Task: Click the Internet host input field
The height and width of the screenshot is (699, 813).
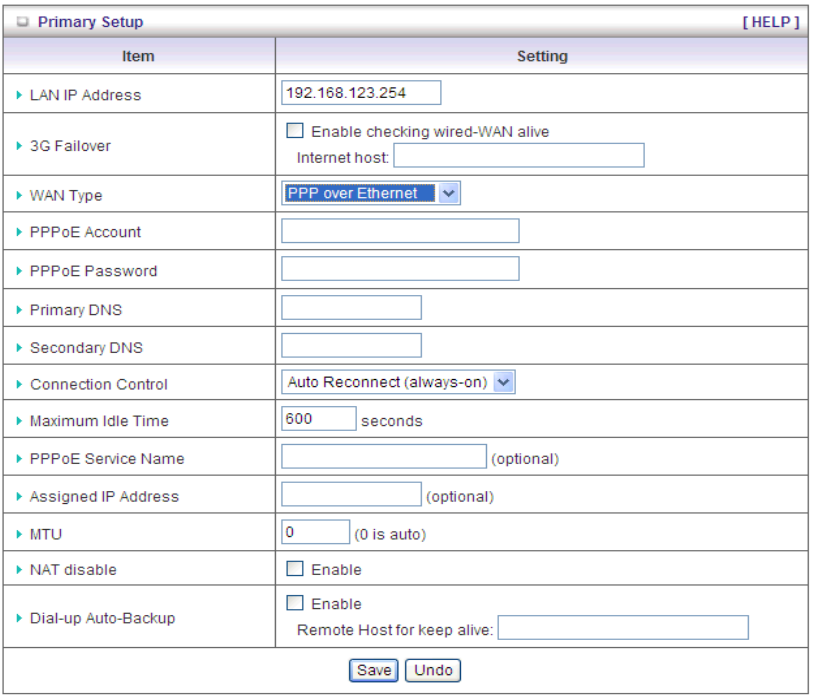Action: point(519,156)
